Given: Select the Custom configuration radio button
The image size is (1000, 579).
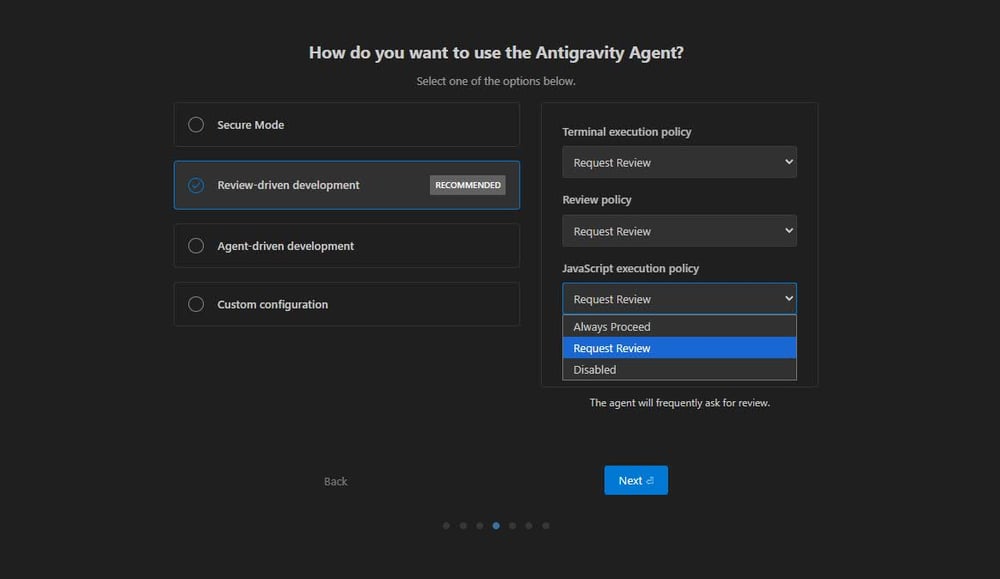Looking at the screenshot, I should [x=196, y=304].
